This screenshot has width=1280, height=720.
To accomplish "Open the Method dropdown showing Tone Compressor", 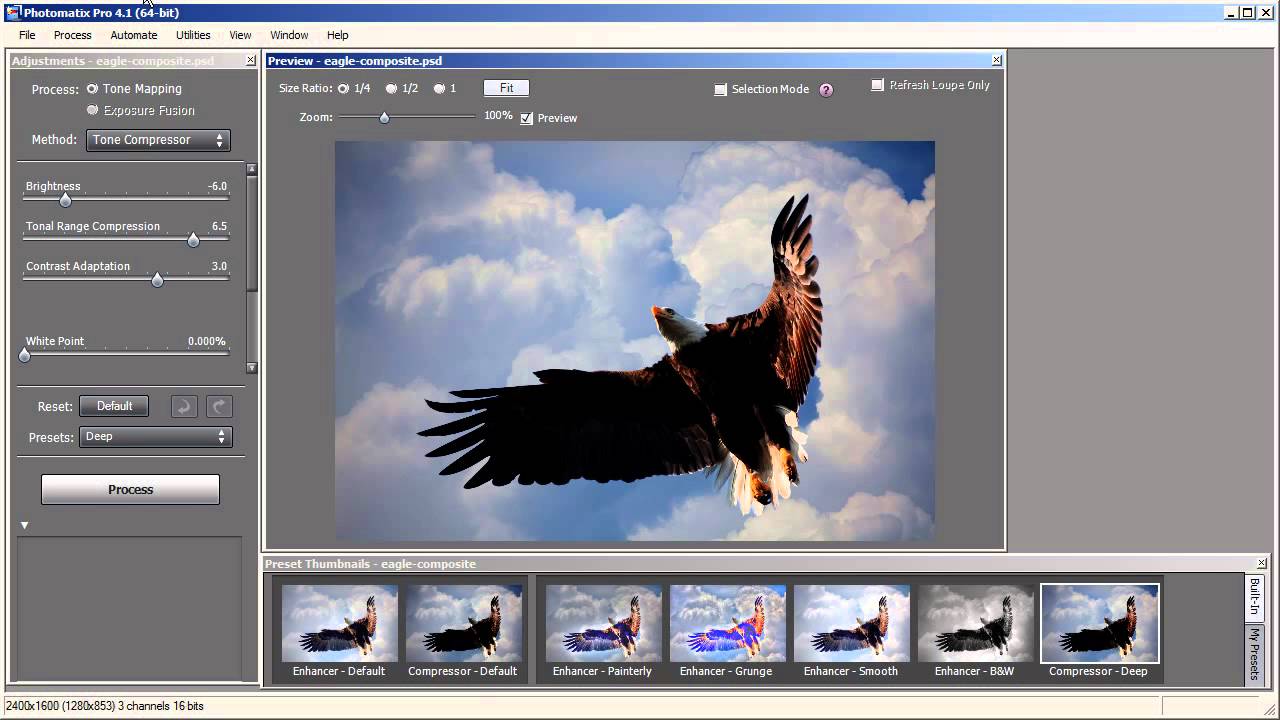I will pyautogui.click(x=158, y=140).
